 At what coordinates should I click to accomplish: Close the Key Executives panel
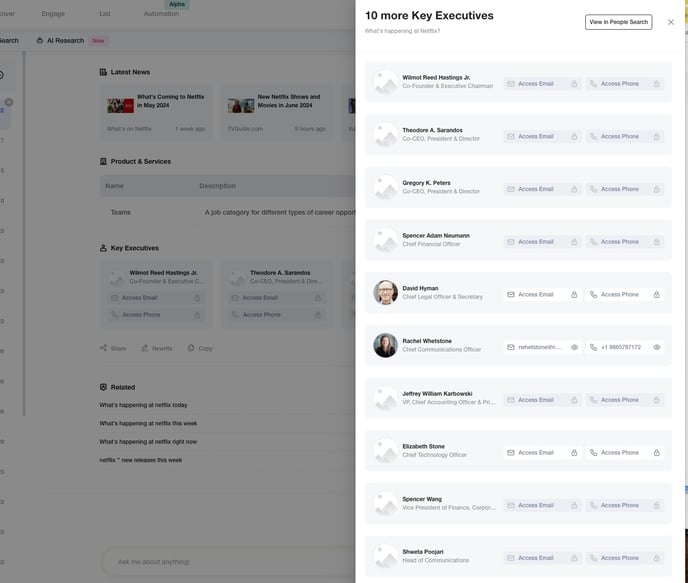pos(670,22)
